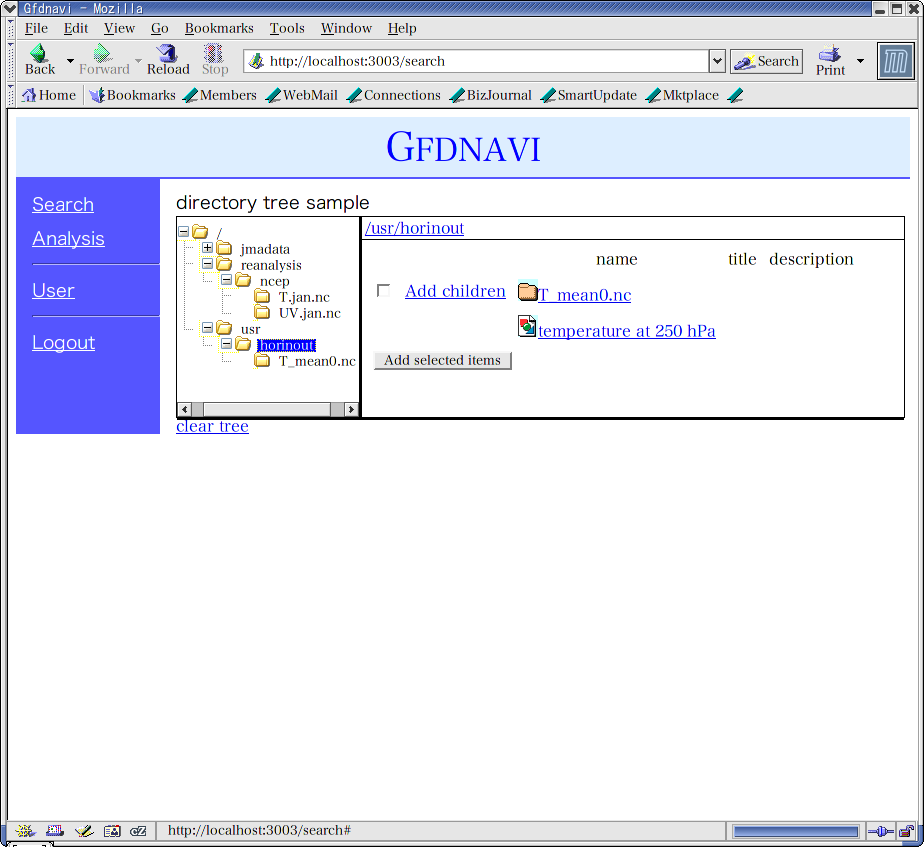The width and height of the screenshot is (924, 847).
Task: Click the Print toolbar icon
Action: point(830,60)
